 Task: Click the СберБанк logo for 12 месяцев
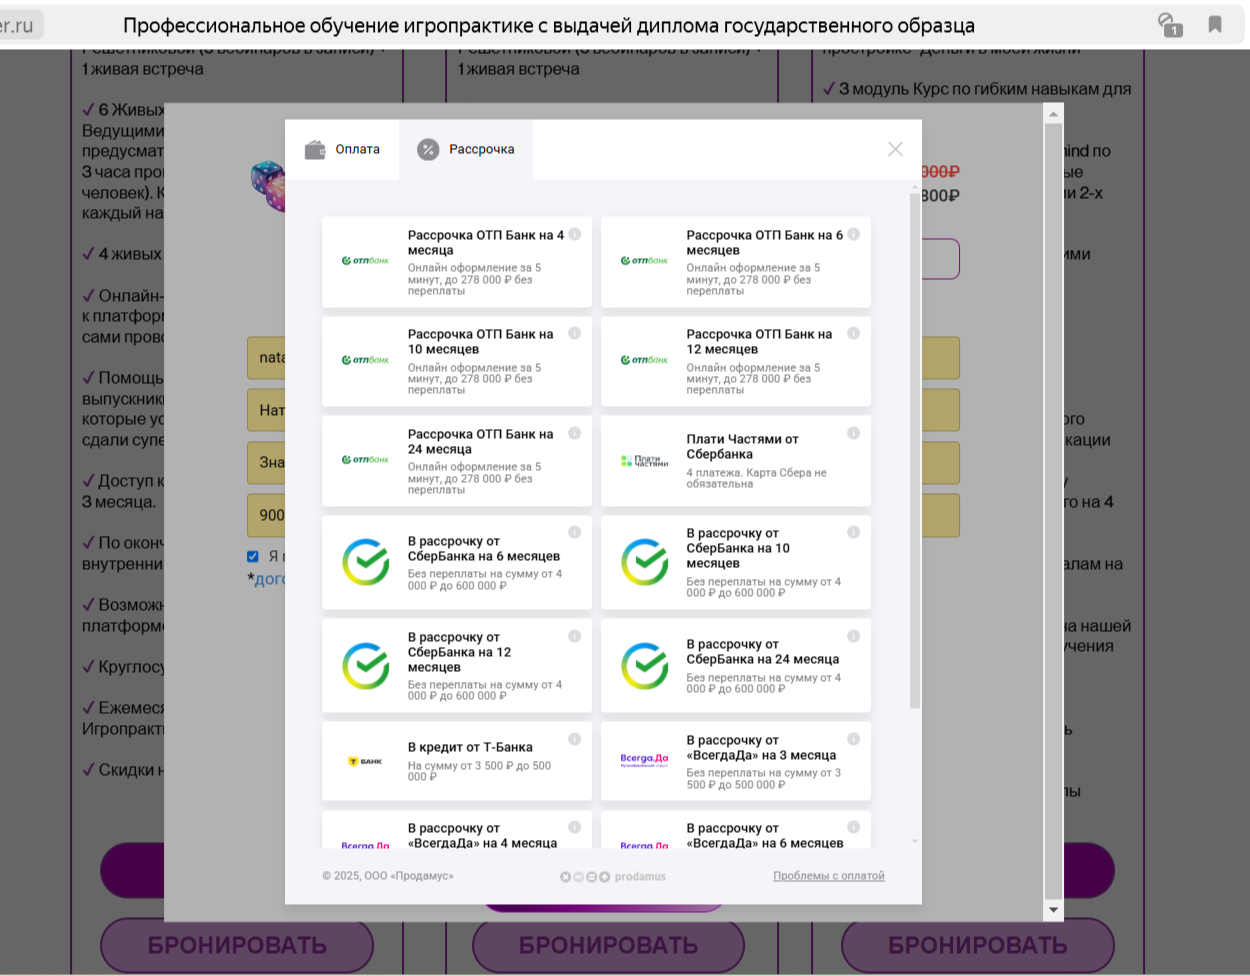coord(366,666)
